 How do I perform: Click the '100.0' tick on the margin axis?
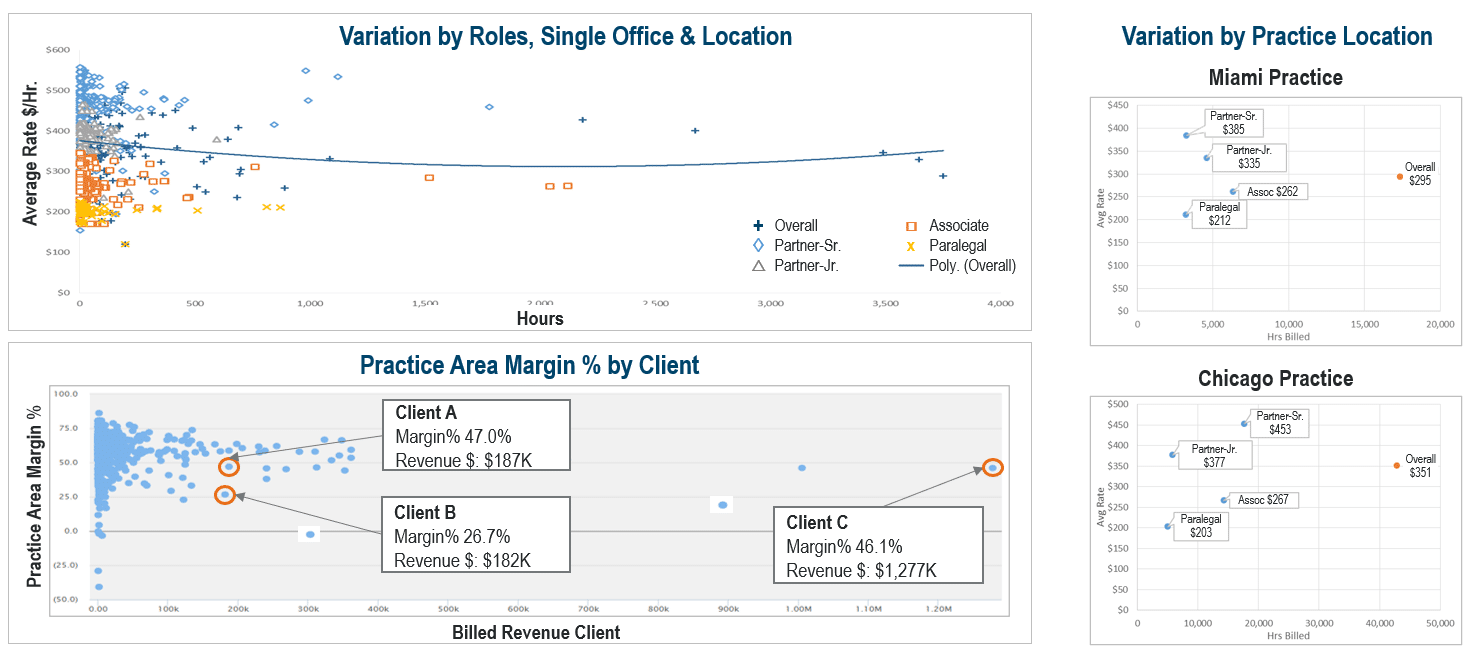pos(64,394)
